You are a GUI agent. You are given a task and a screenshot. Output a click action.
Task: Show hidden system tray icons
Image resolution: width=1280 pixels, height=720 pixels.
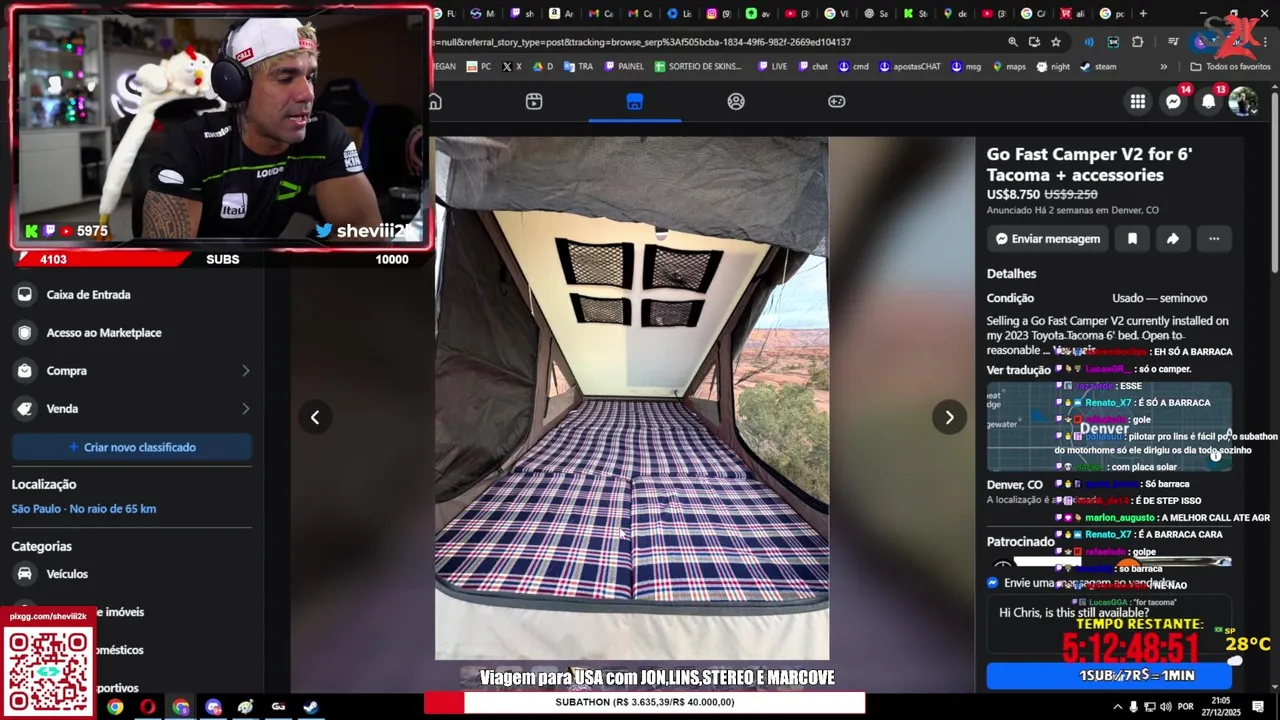[x=1117, y=706]
